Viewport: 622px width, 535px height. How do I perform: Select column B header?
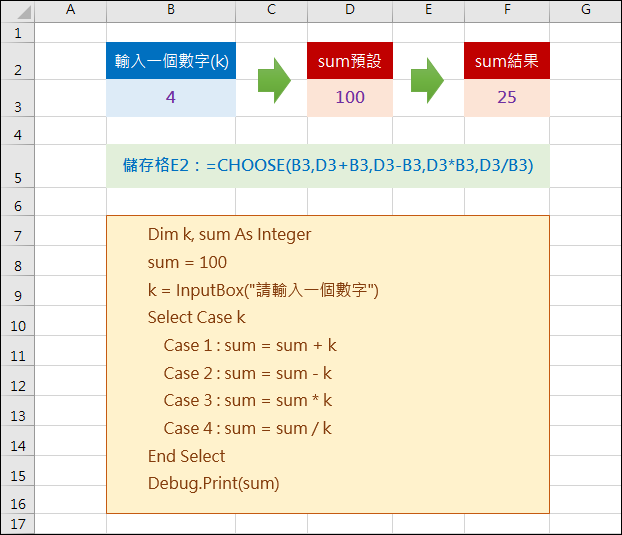click(x=171, y=11)
